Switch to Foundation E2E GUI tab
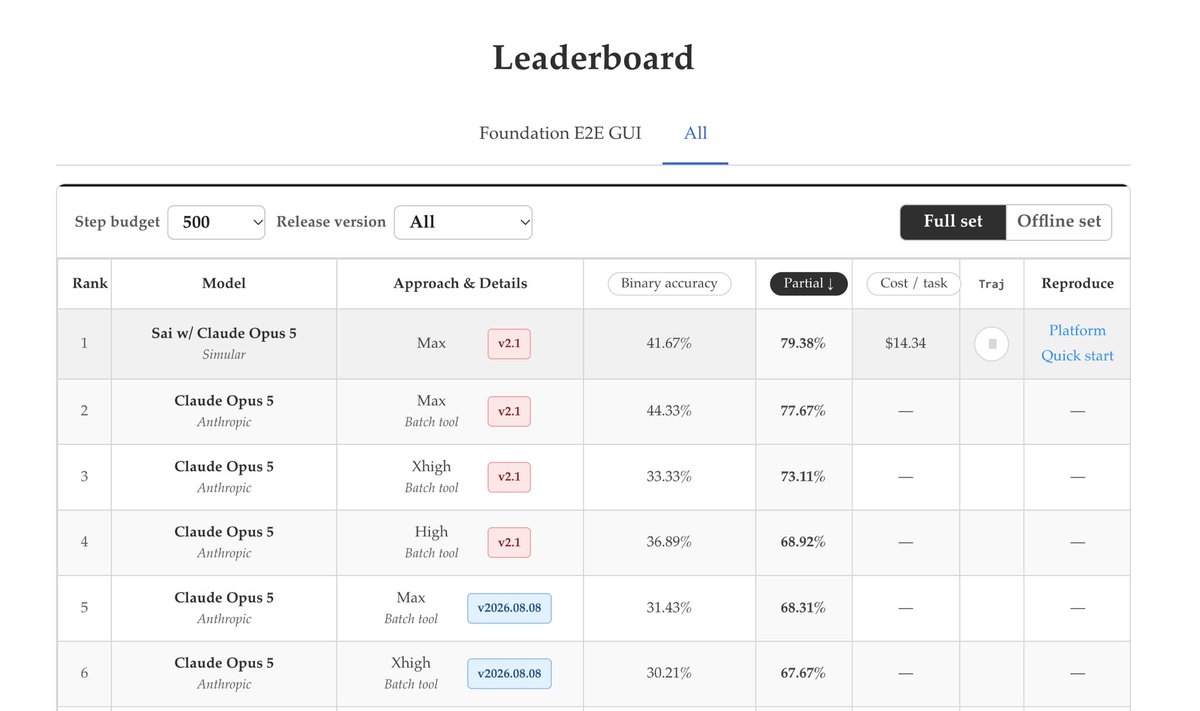 click(x=560, y=133)
